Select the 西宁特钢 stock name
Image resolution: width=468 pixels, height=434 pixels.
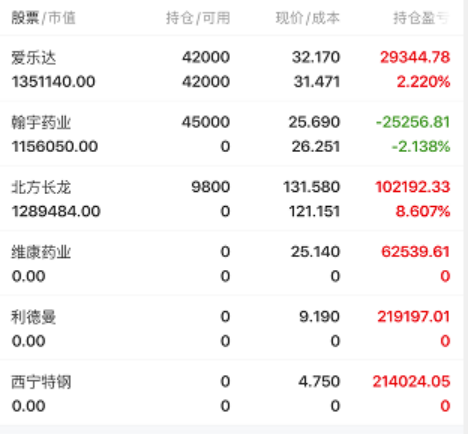point(41,382)
